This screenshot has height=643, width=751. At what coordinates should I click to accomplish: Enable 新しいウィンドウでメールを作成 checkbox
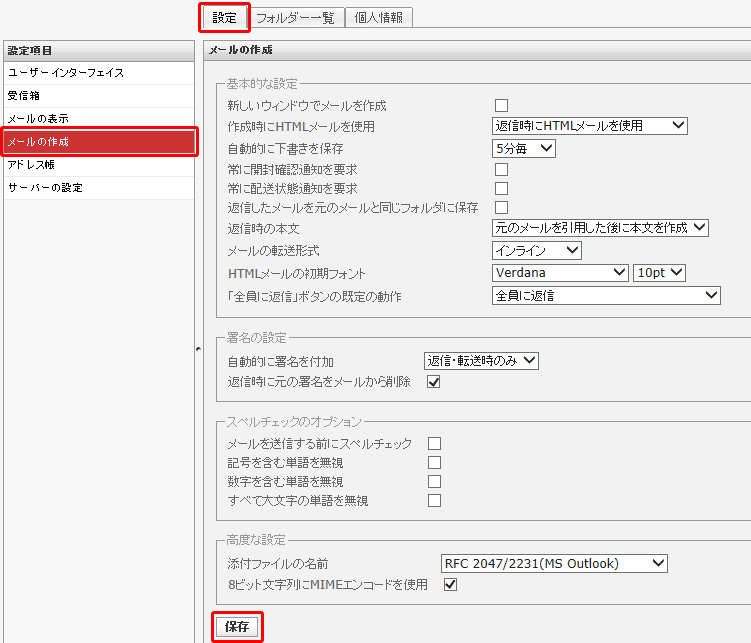pyautogui.click(x=501, y=105)
